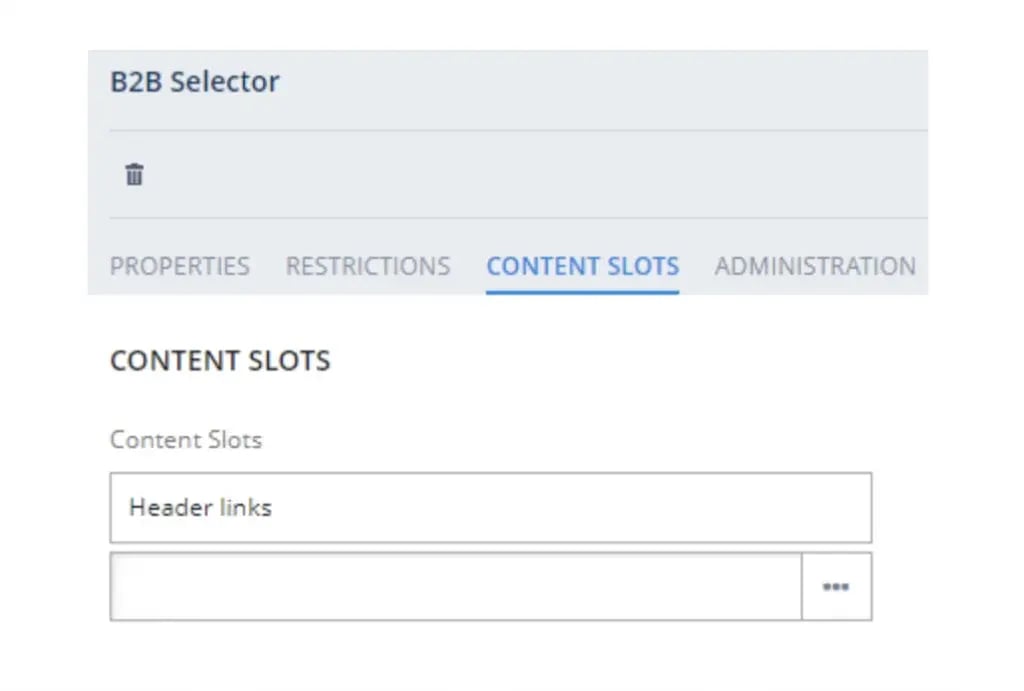Viewport: 1024px width, 691px height.
Task: Open the slot reference selector with ellipsis button
Action: point(836,586)
